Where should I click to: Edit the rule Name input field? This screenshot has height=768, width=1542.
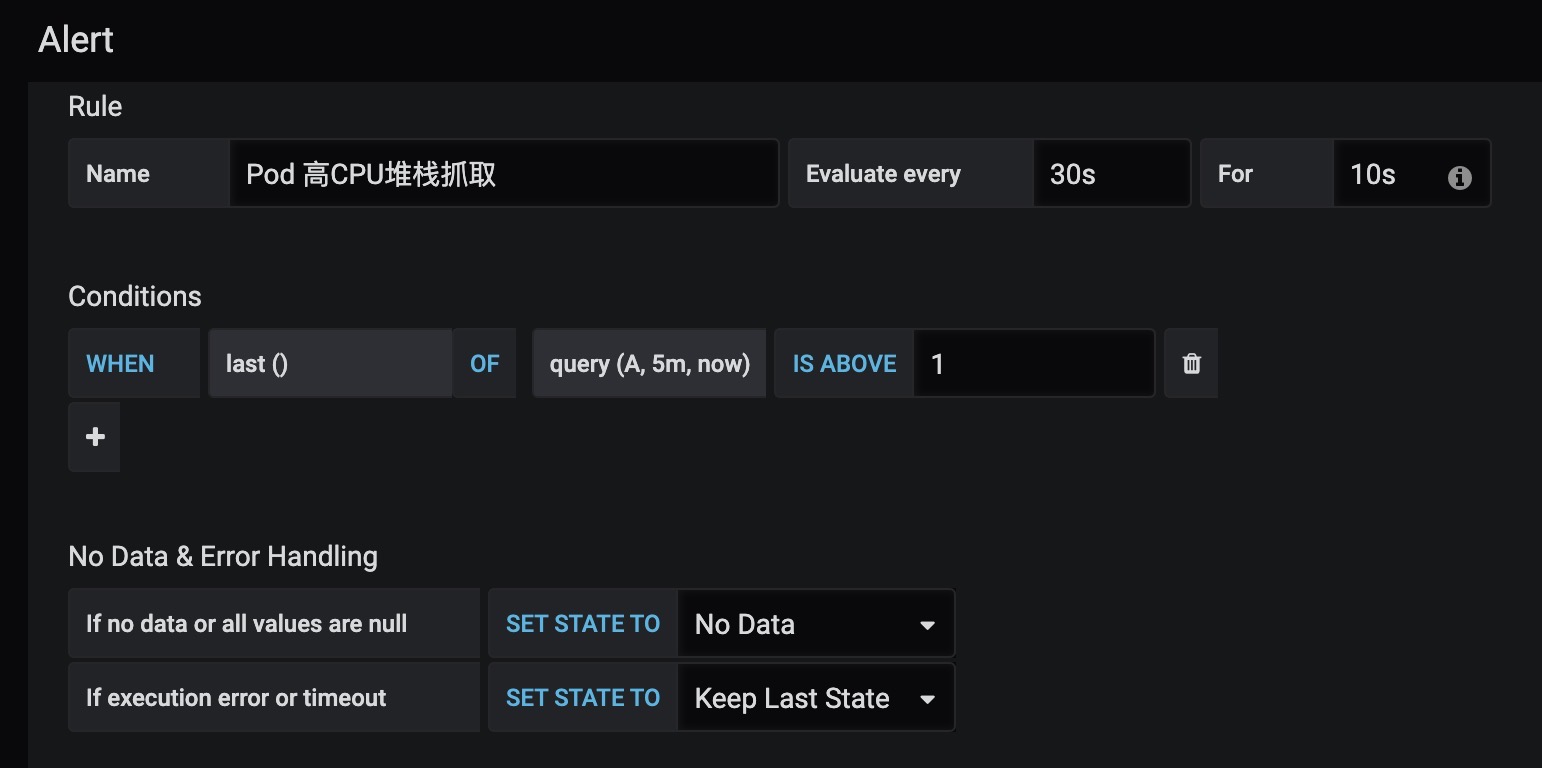click(503, 174)
